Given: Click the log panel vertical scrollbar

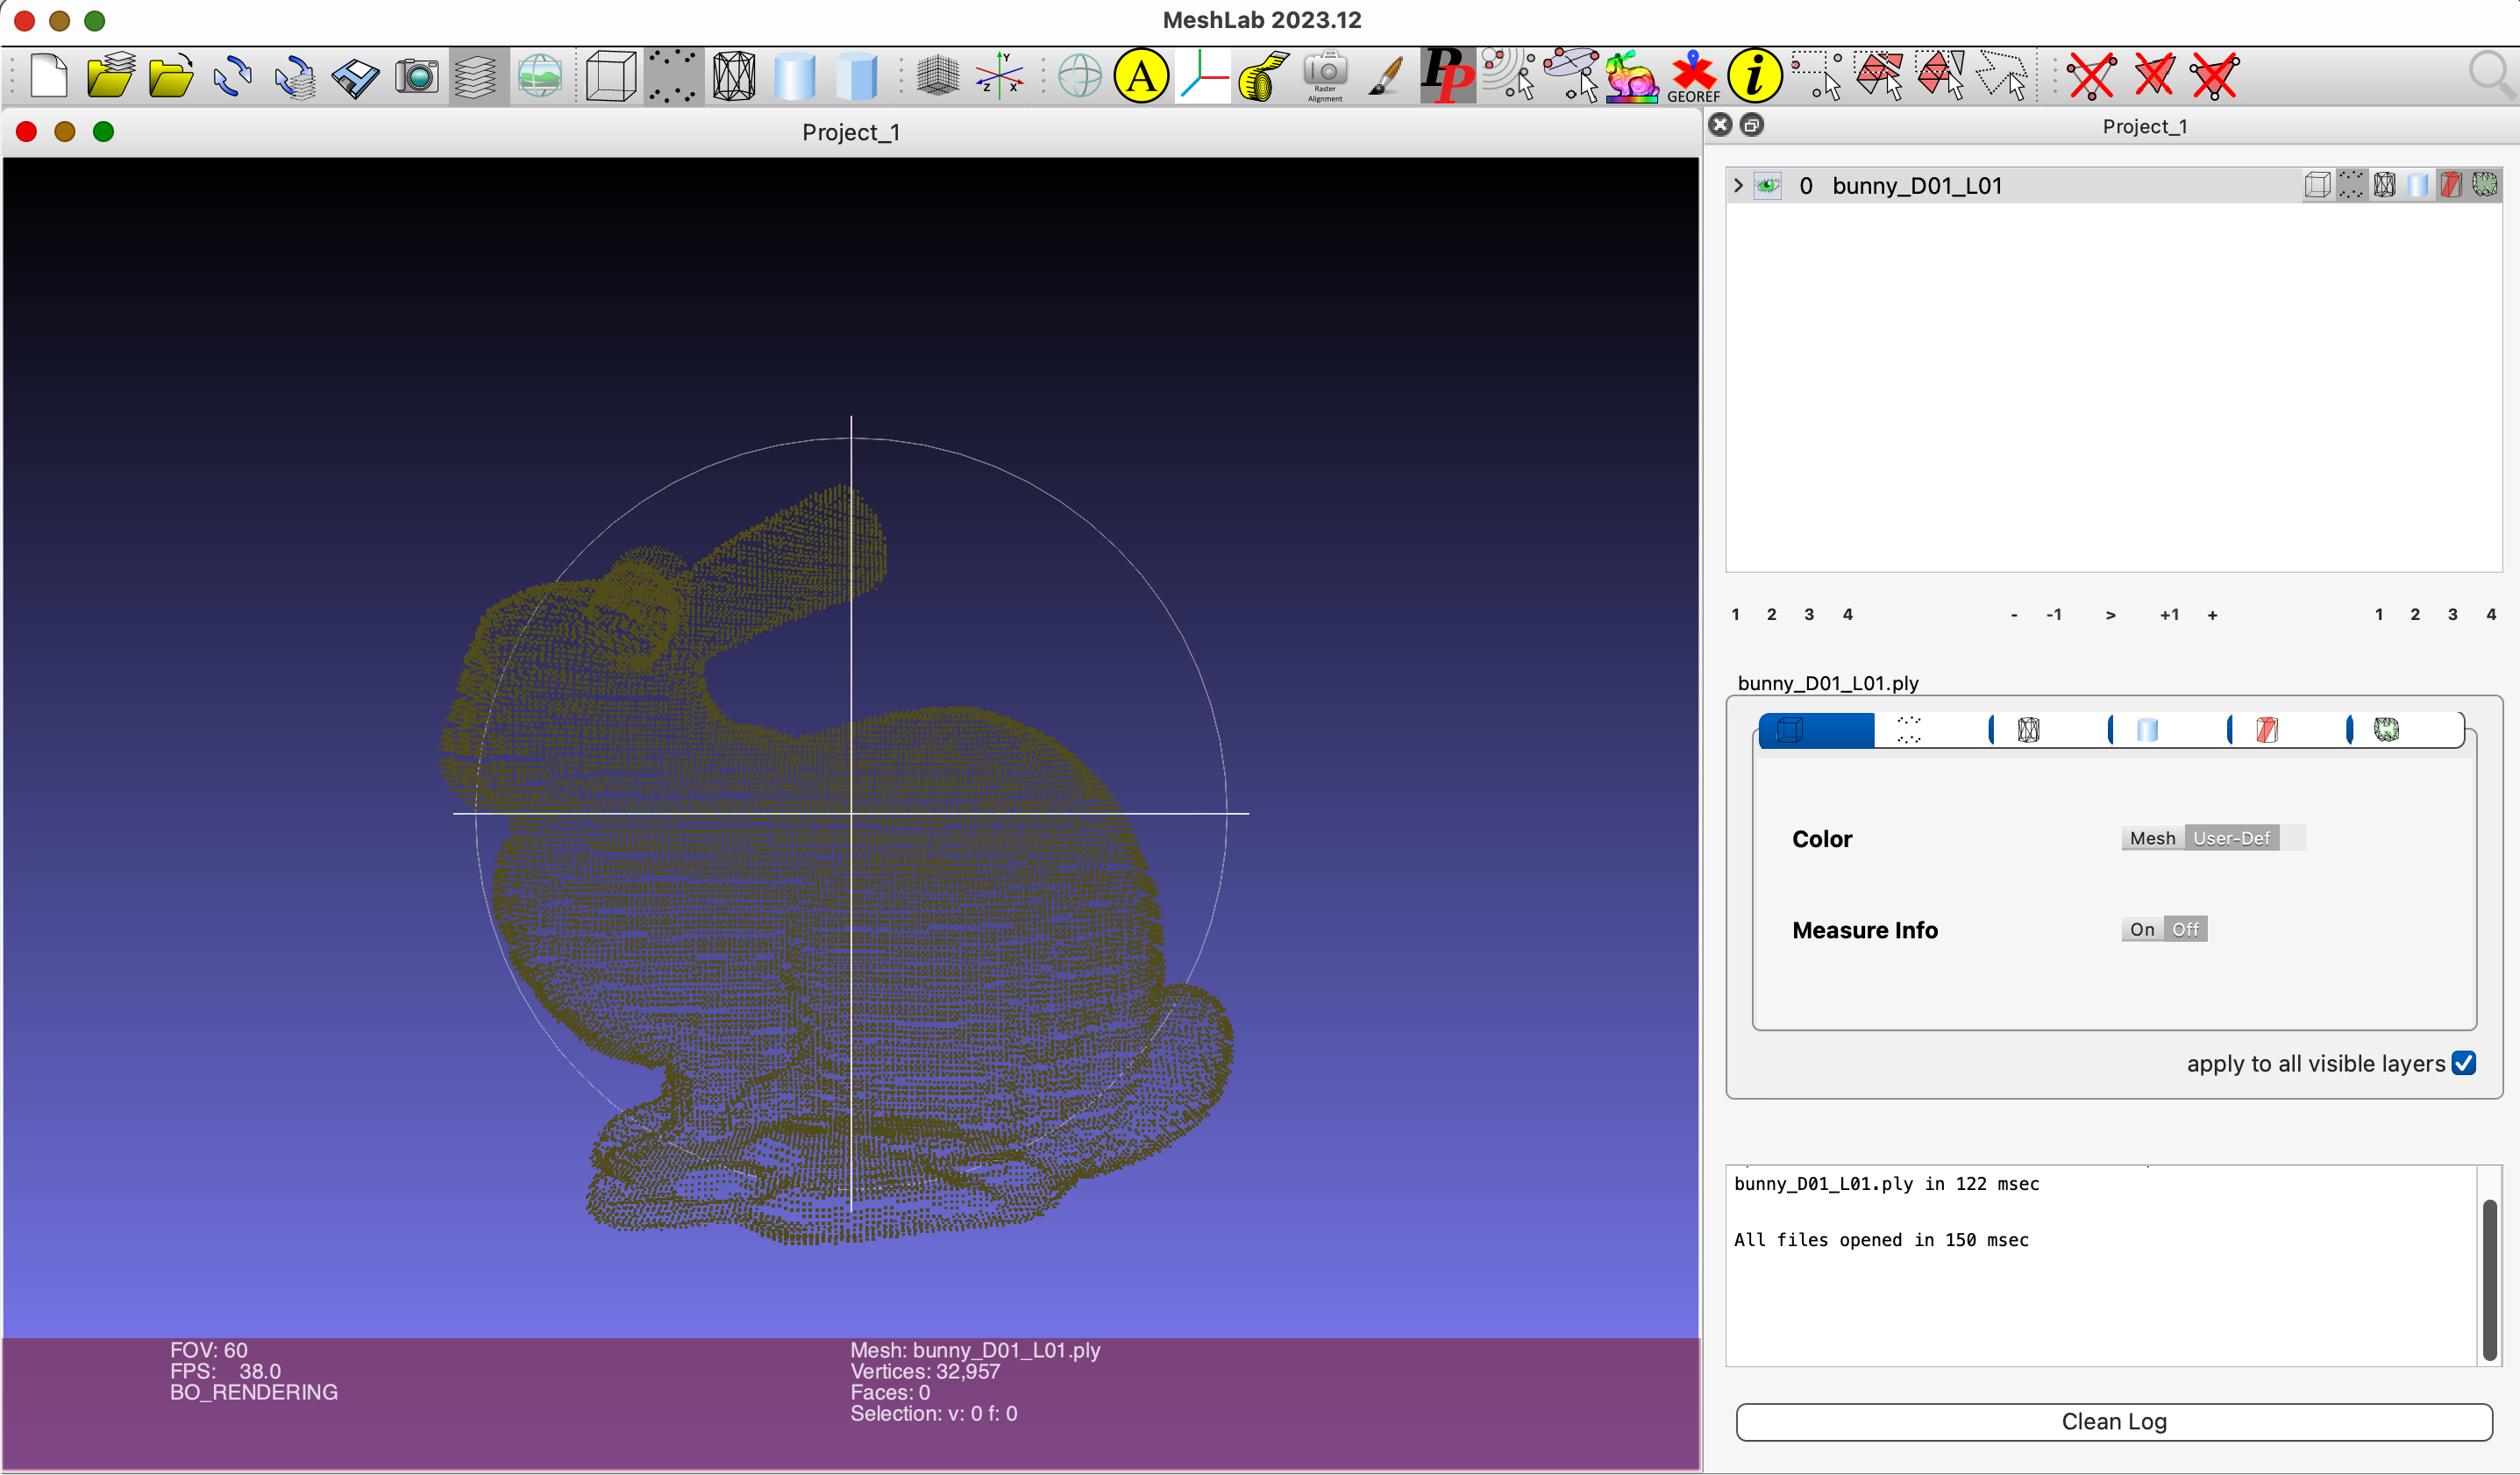Looking at the screenshot, I should pyautogui.click(x=2489, y=1279).
